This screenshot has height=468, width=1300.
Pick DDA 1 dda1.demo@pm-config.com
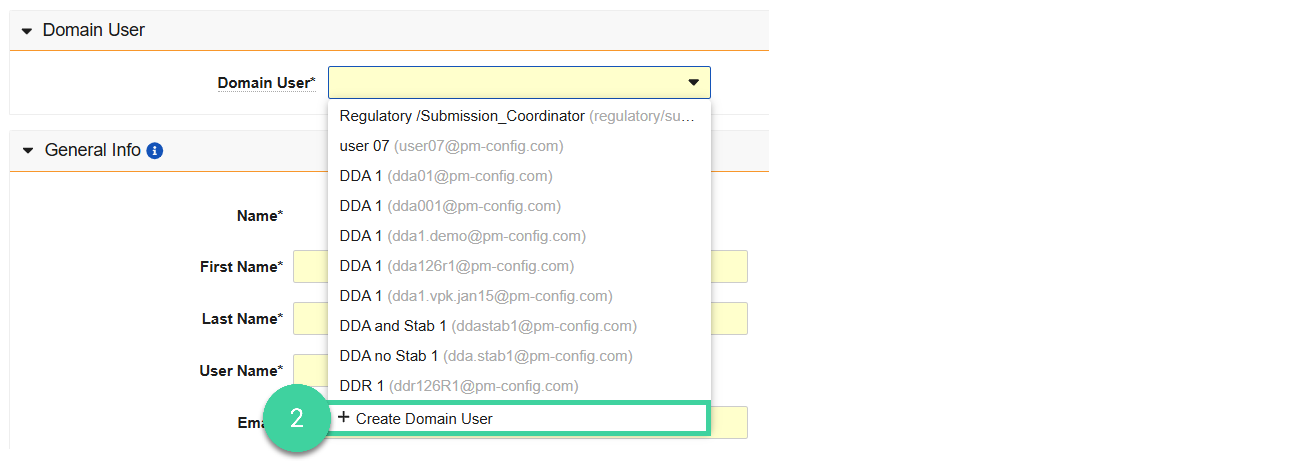pyautogui.click(x=519, y=236)
